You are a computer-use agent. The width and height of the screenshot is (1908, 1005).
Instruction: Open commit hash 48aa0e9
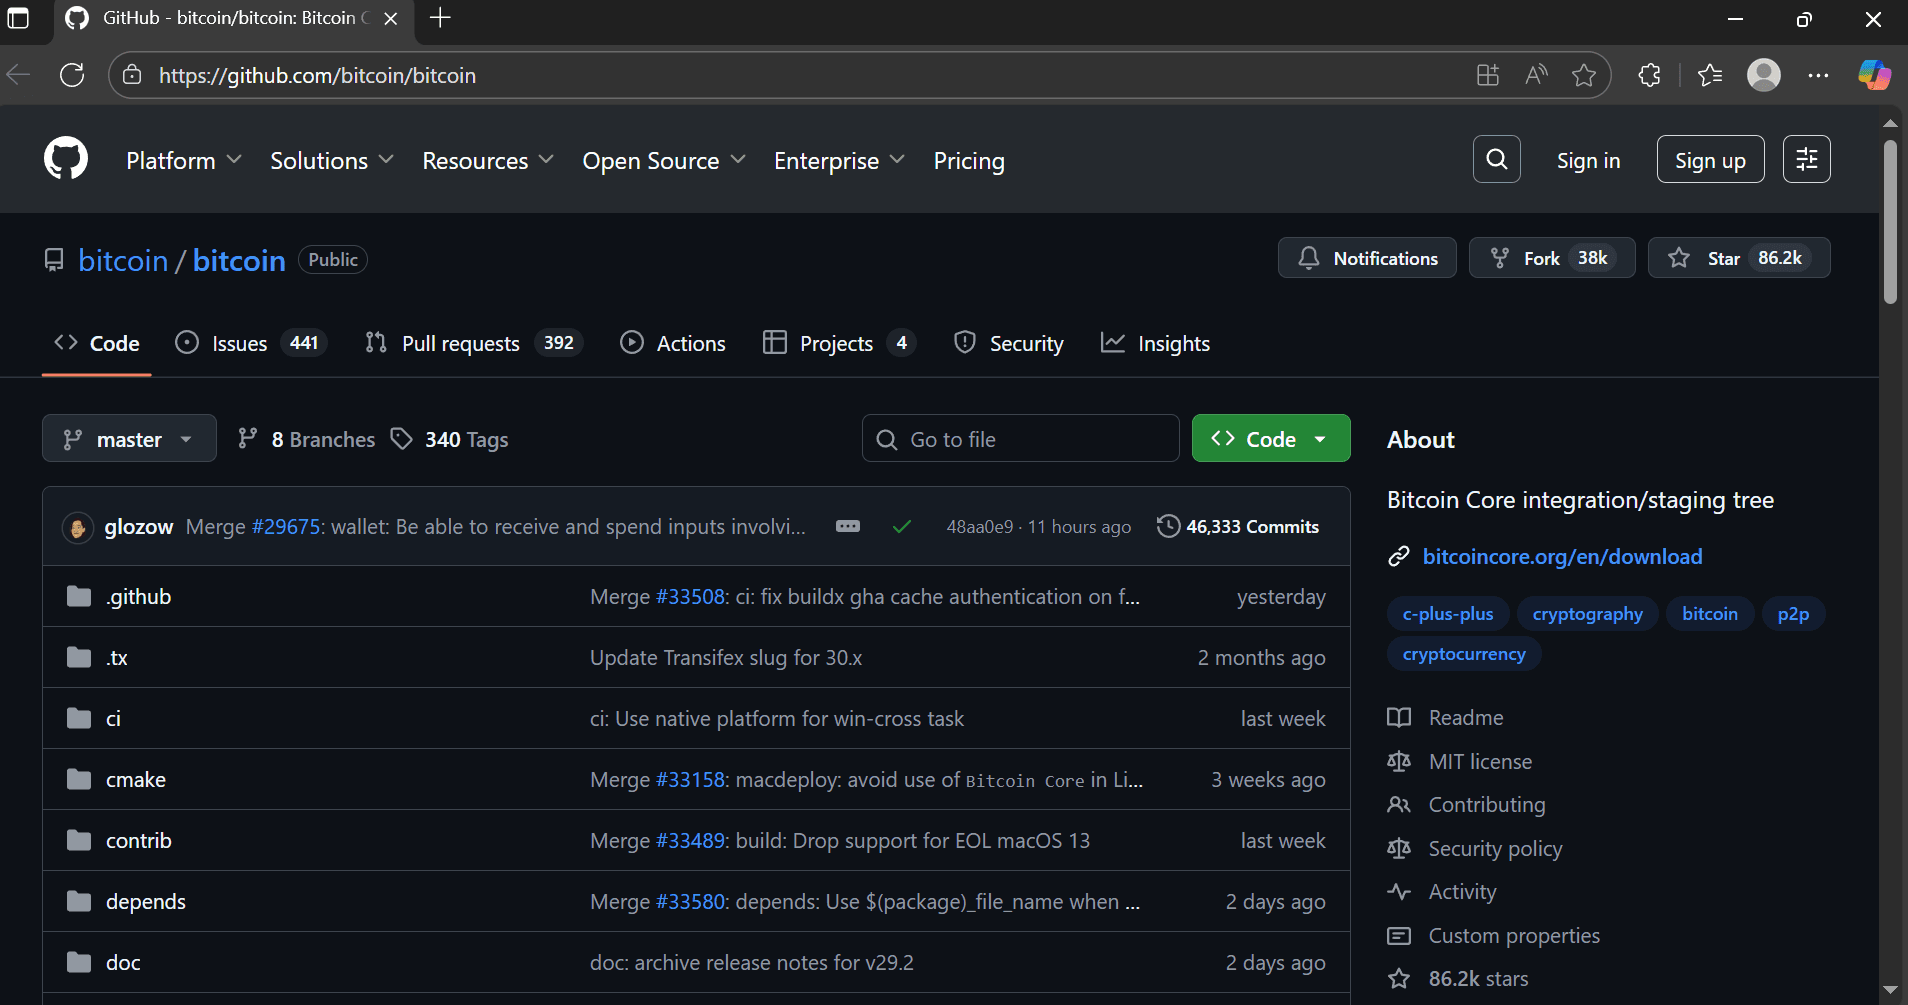pos(979,527)
